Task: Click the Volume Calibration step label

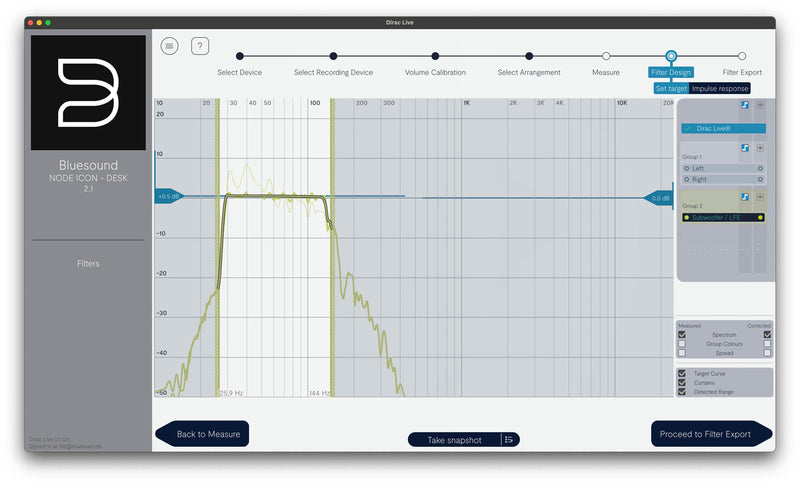Action: tap(435, 72)
